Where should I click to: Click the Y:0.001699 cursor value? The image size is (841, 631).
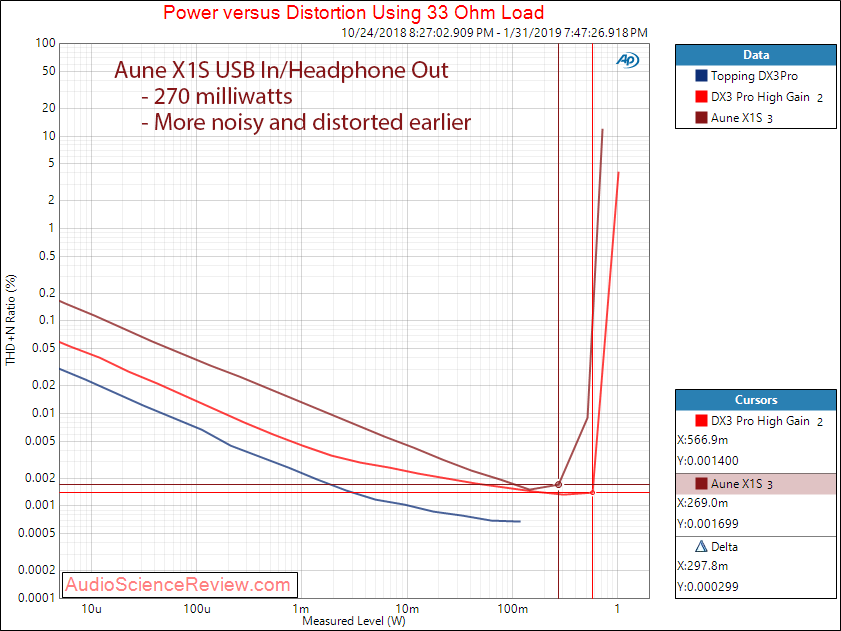point(708,524)
